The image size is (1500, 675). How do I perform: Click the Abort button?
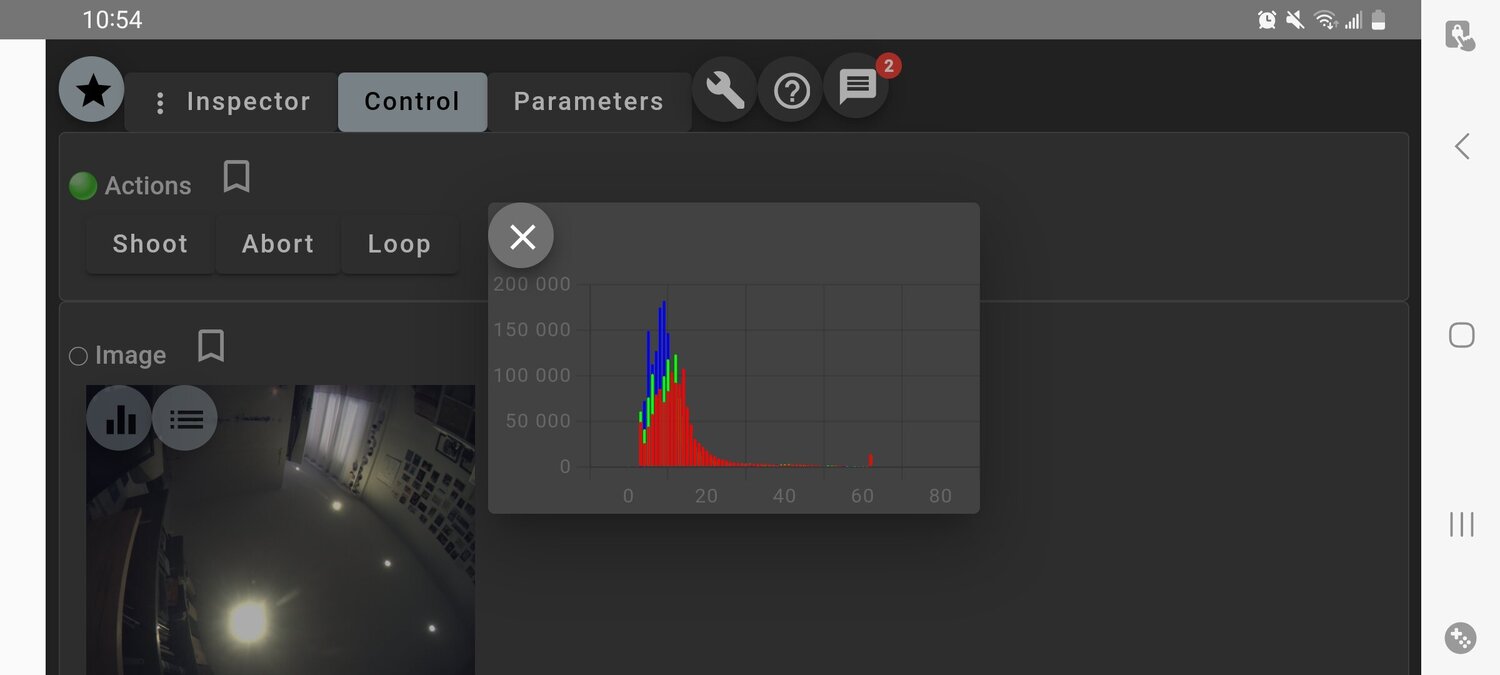278,244
